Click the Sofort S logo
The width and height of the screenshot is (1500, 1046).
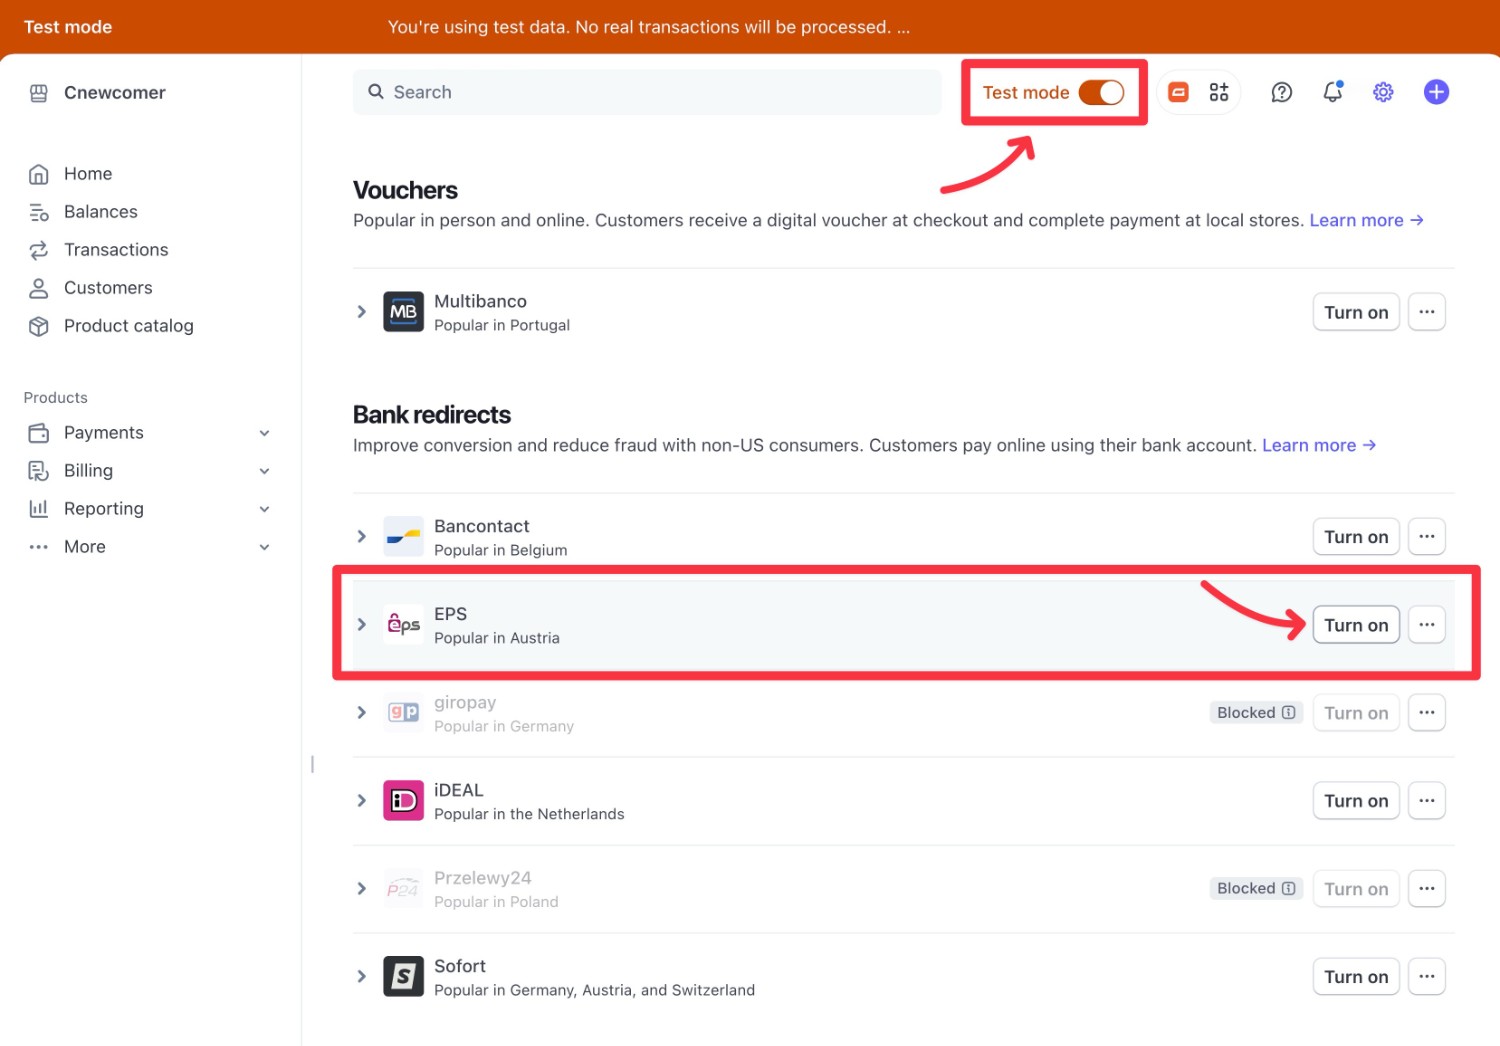tap(404, 977)
